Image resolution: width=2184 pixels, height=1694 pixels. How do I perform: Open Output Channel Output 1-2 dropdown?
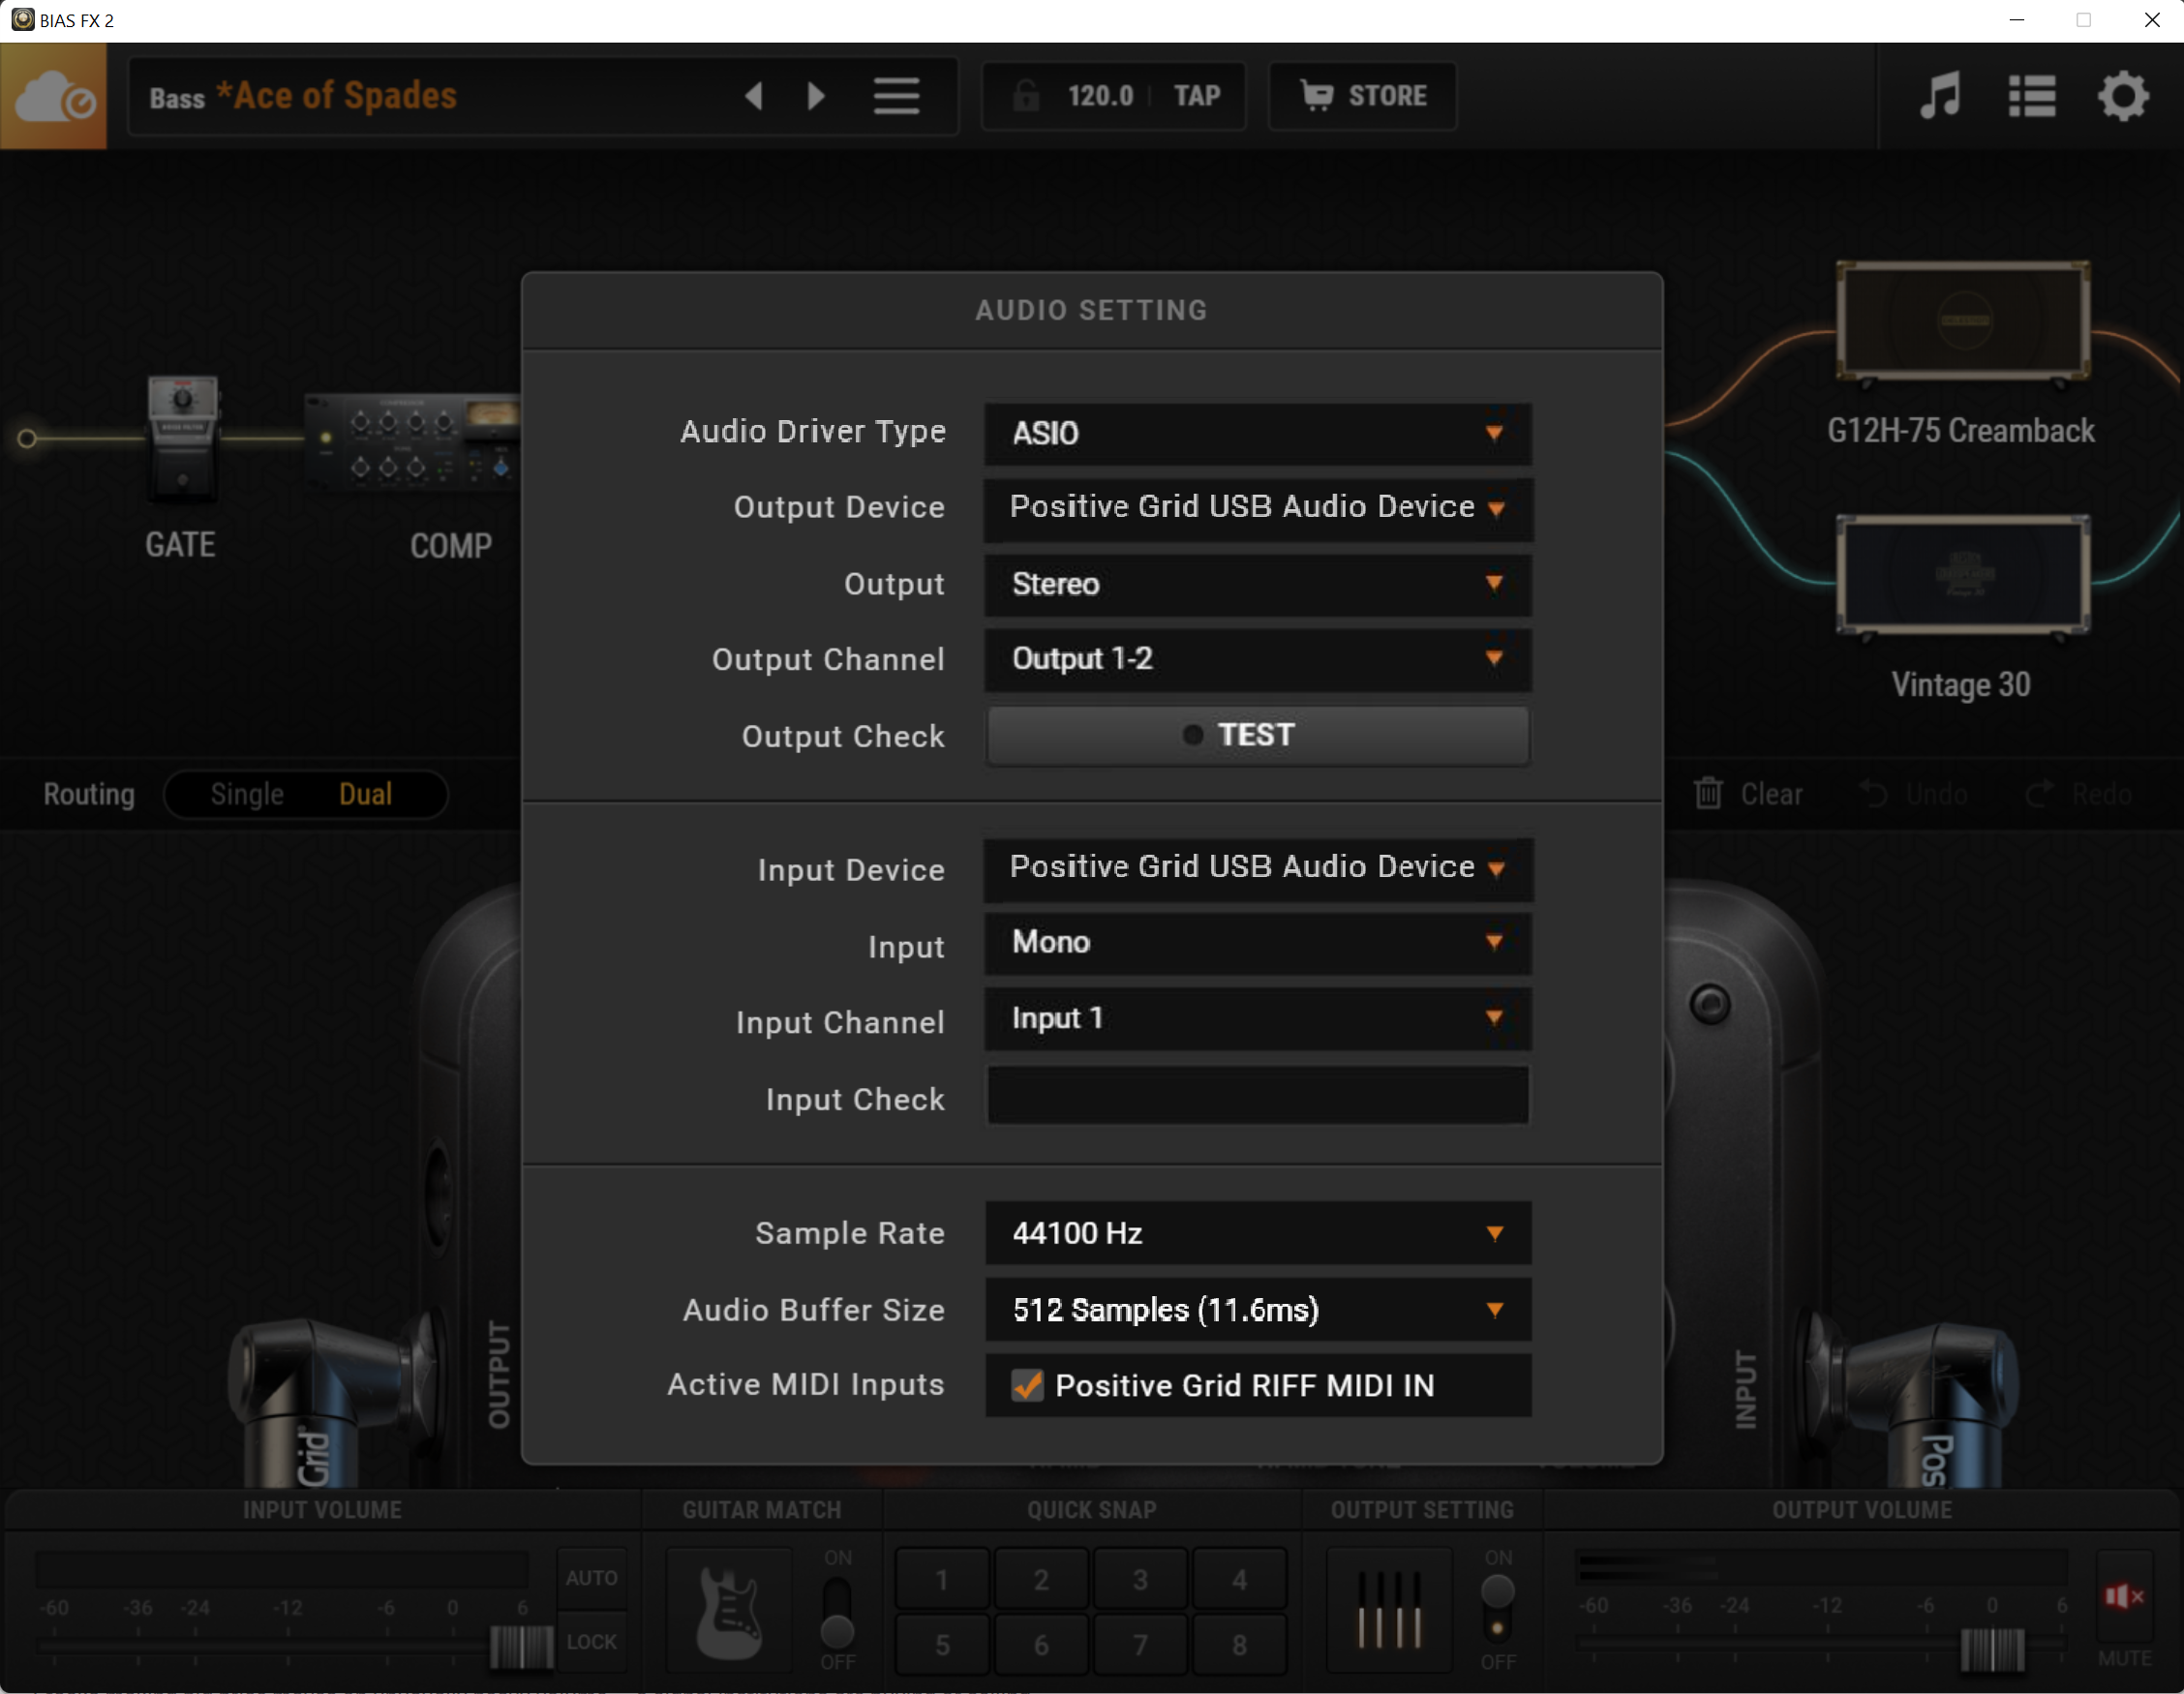(1257, 659)
